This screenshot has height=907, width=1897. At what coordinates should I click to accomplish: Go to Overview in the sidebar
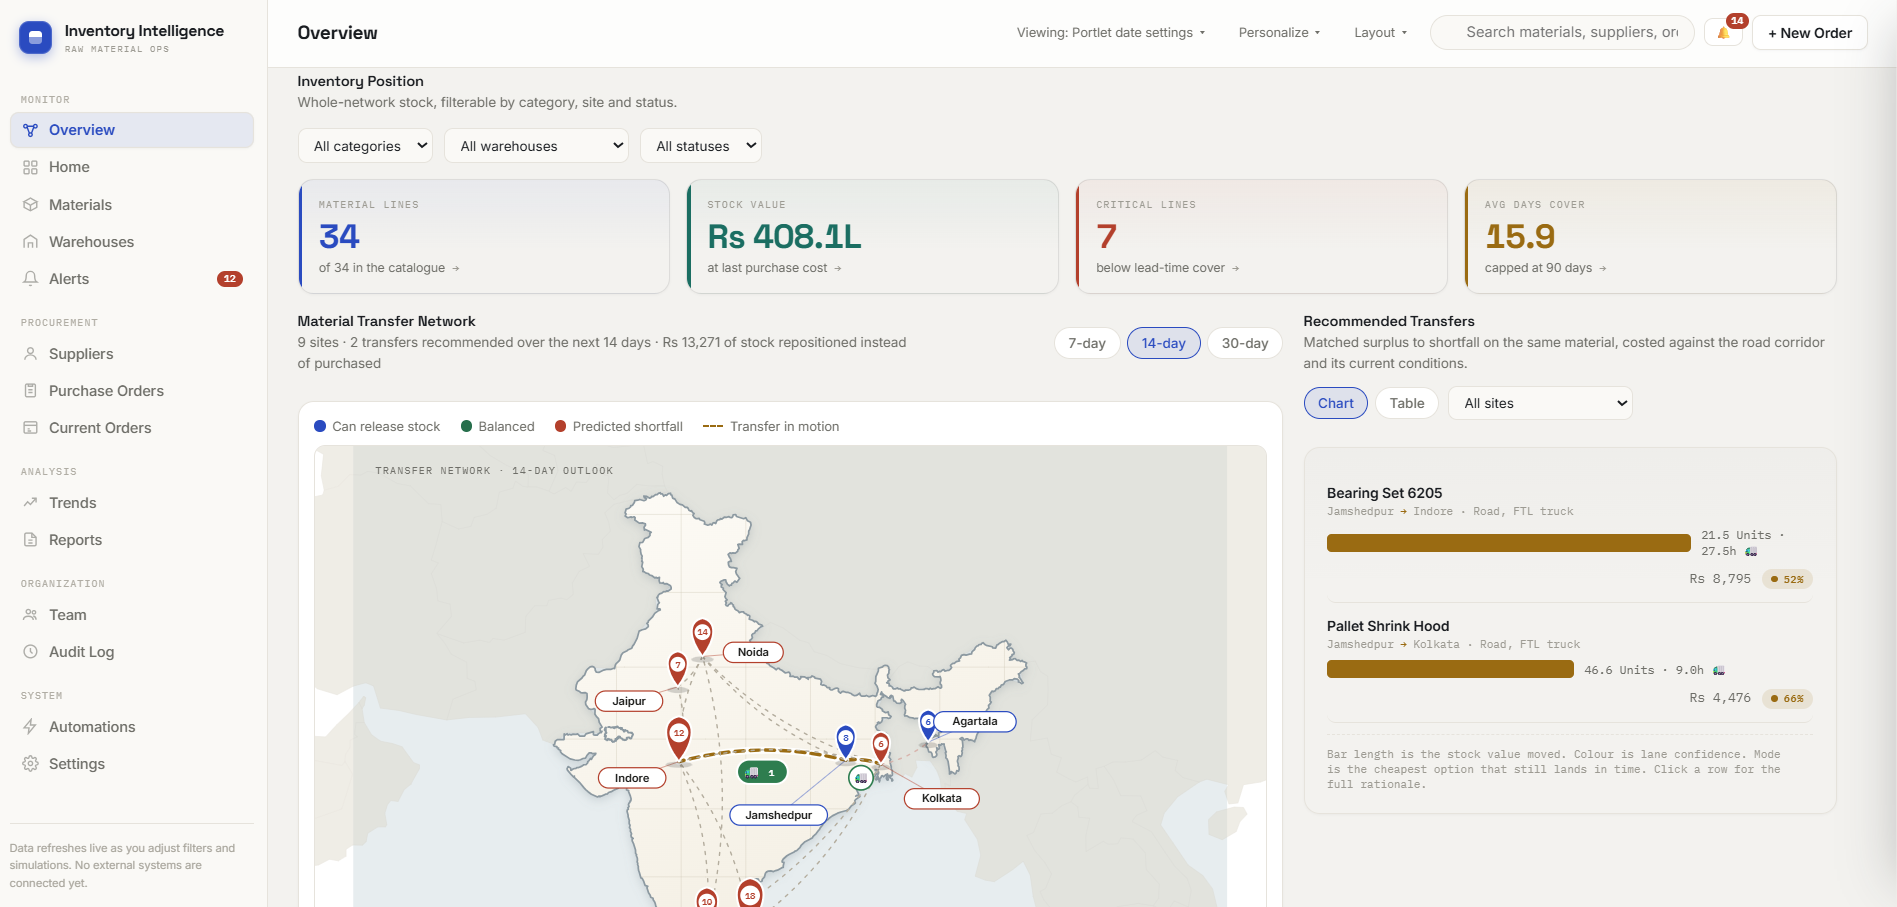click(132, 130)
